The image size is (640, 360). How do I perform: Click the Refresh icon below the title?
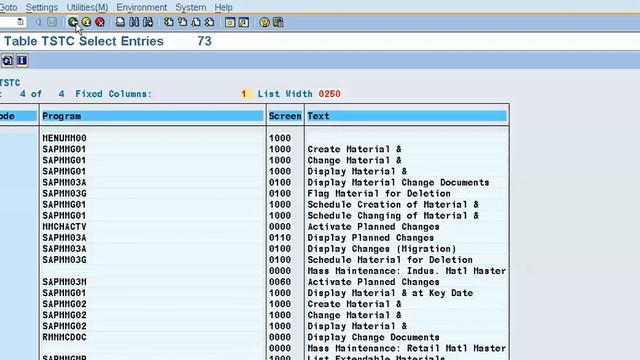pyautogui.click(x=7, y=61)
